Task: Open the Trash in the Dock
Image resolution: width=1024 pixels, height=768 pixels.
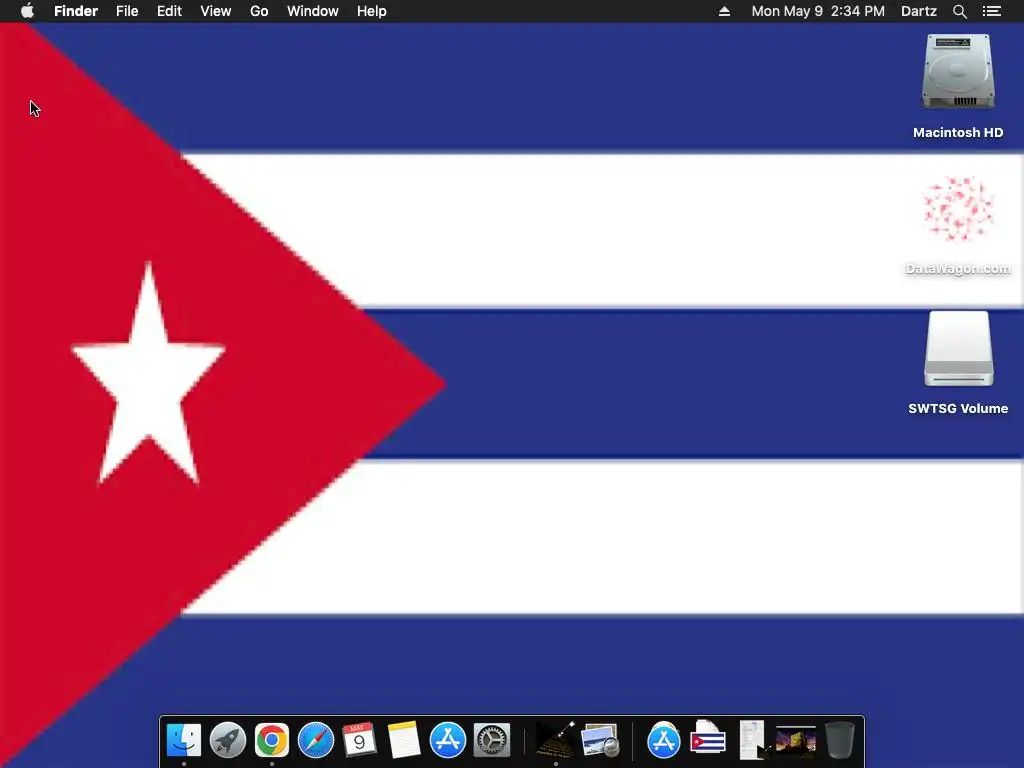Action: pos(840,741)
